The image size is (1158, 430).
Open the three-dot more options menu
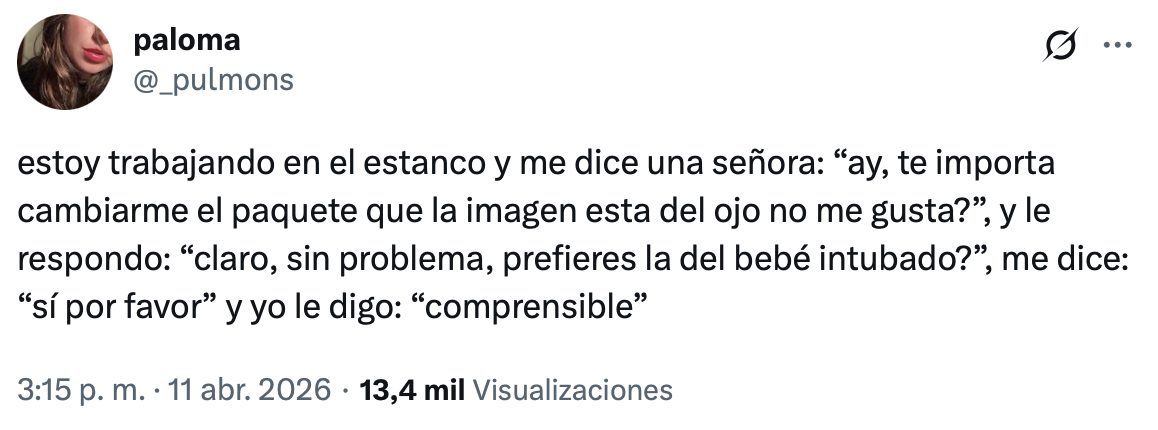[1117, 44]
